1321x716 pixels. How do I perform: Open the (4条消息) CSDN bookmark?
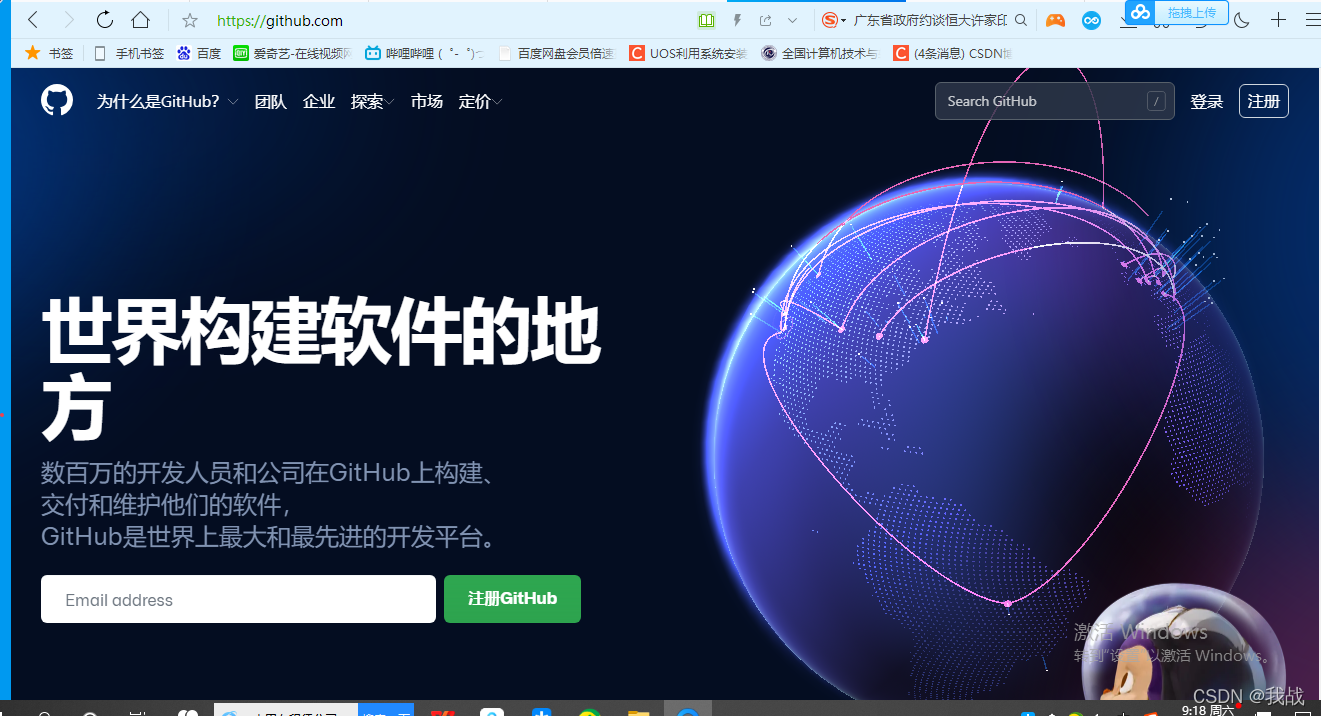tap(952, 53)
